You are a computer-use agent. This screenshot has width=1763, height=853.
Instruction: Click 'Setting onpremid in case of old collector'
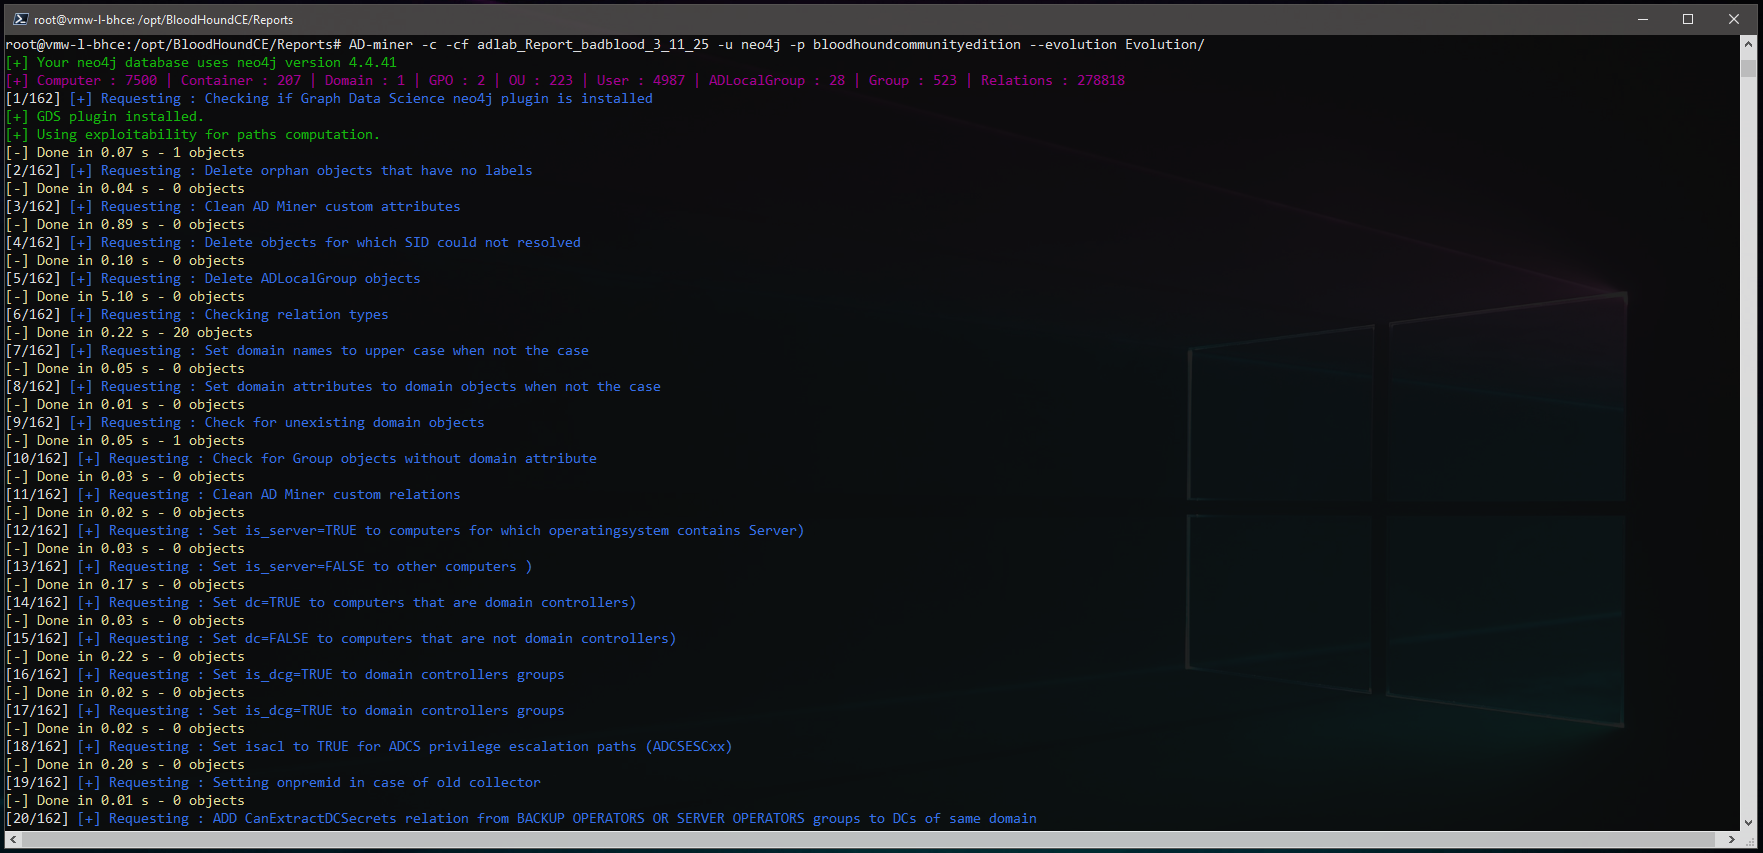(x=377, y=782)
